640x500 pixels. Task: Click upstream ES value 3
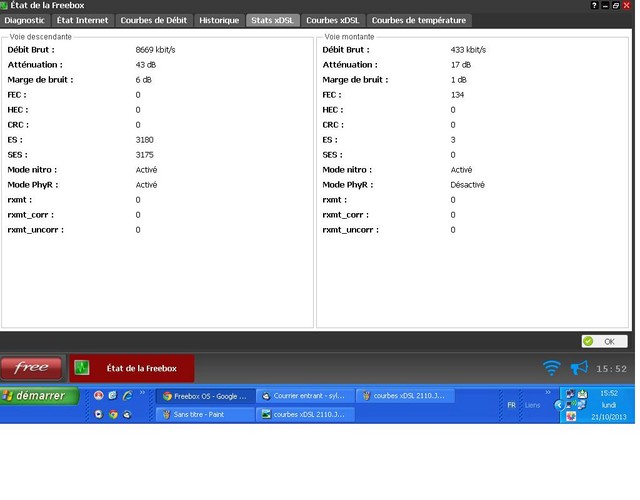click(453, 140)
